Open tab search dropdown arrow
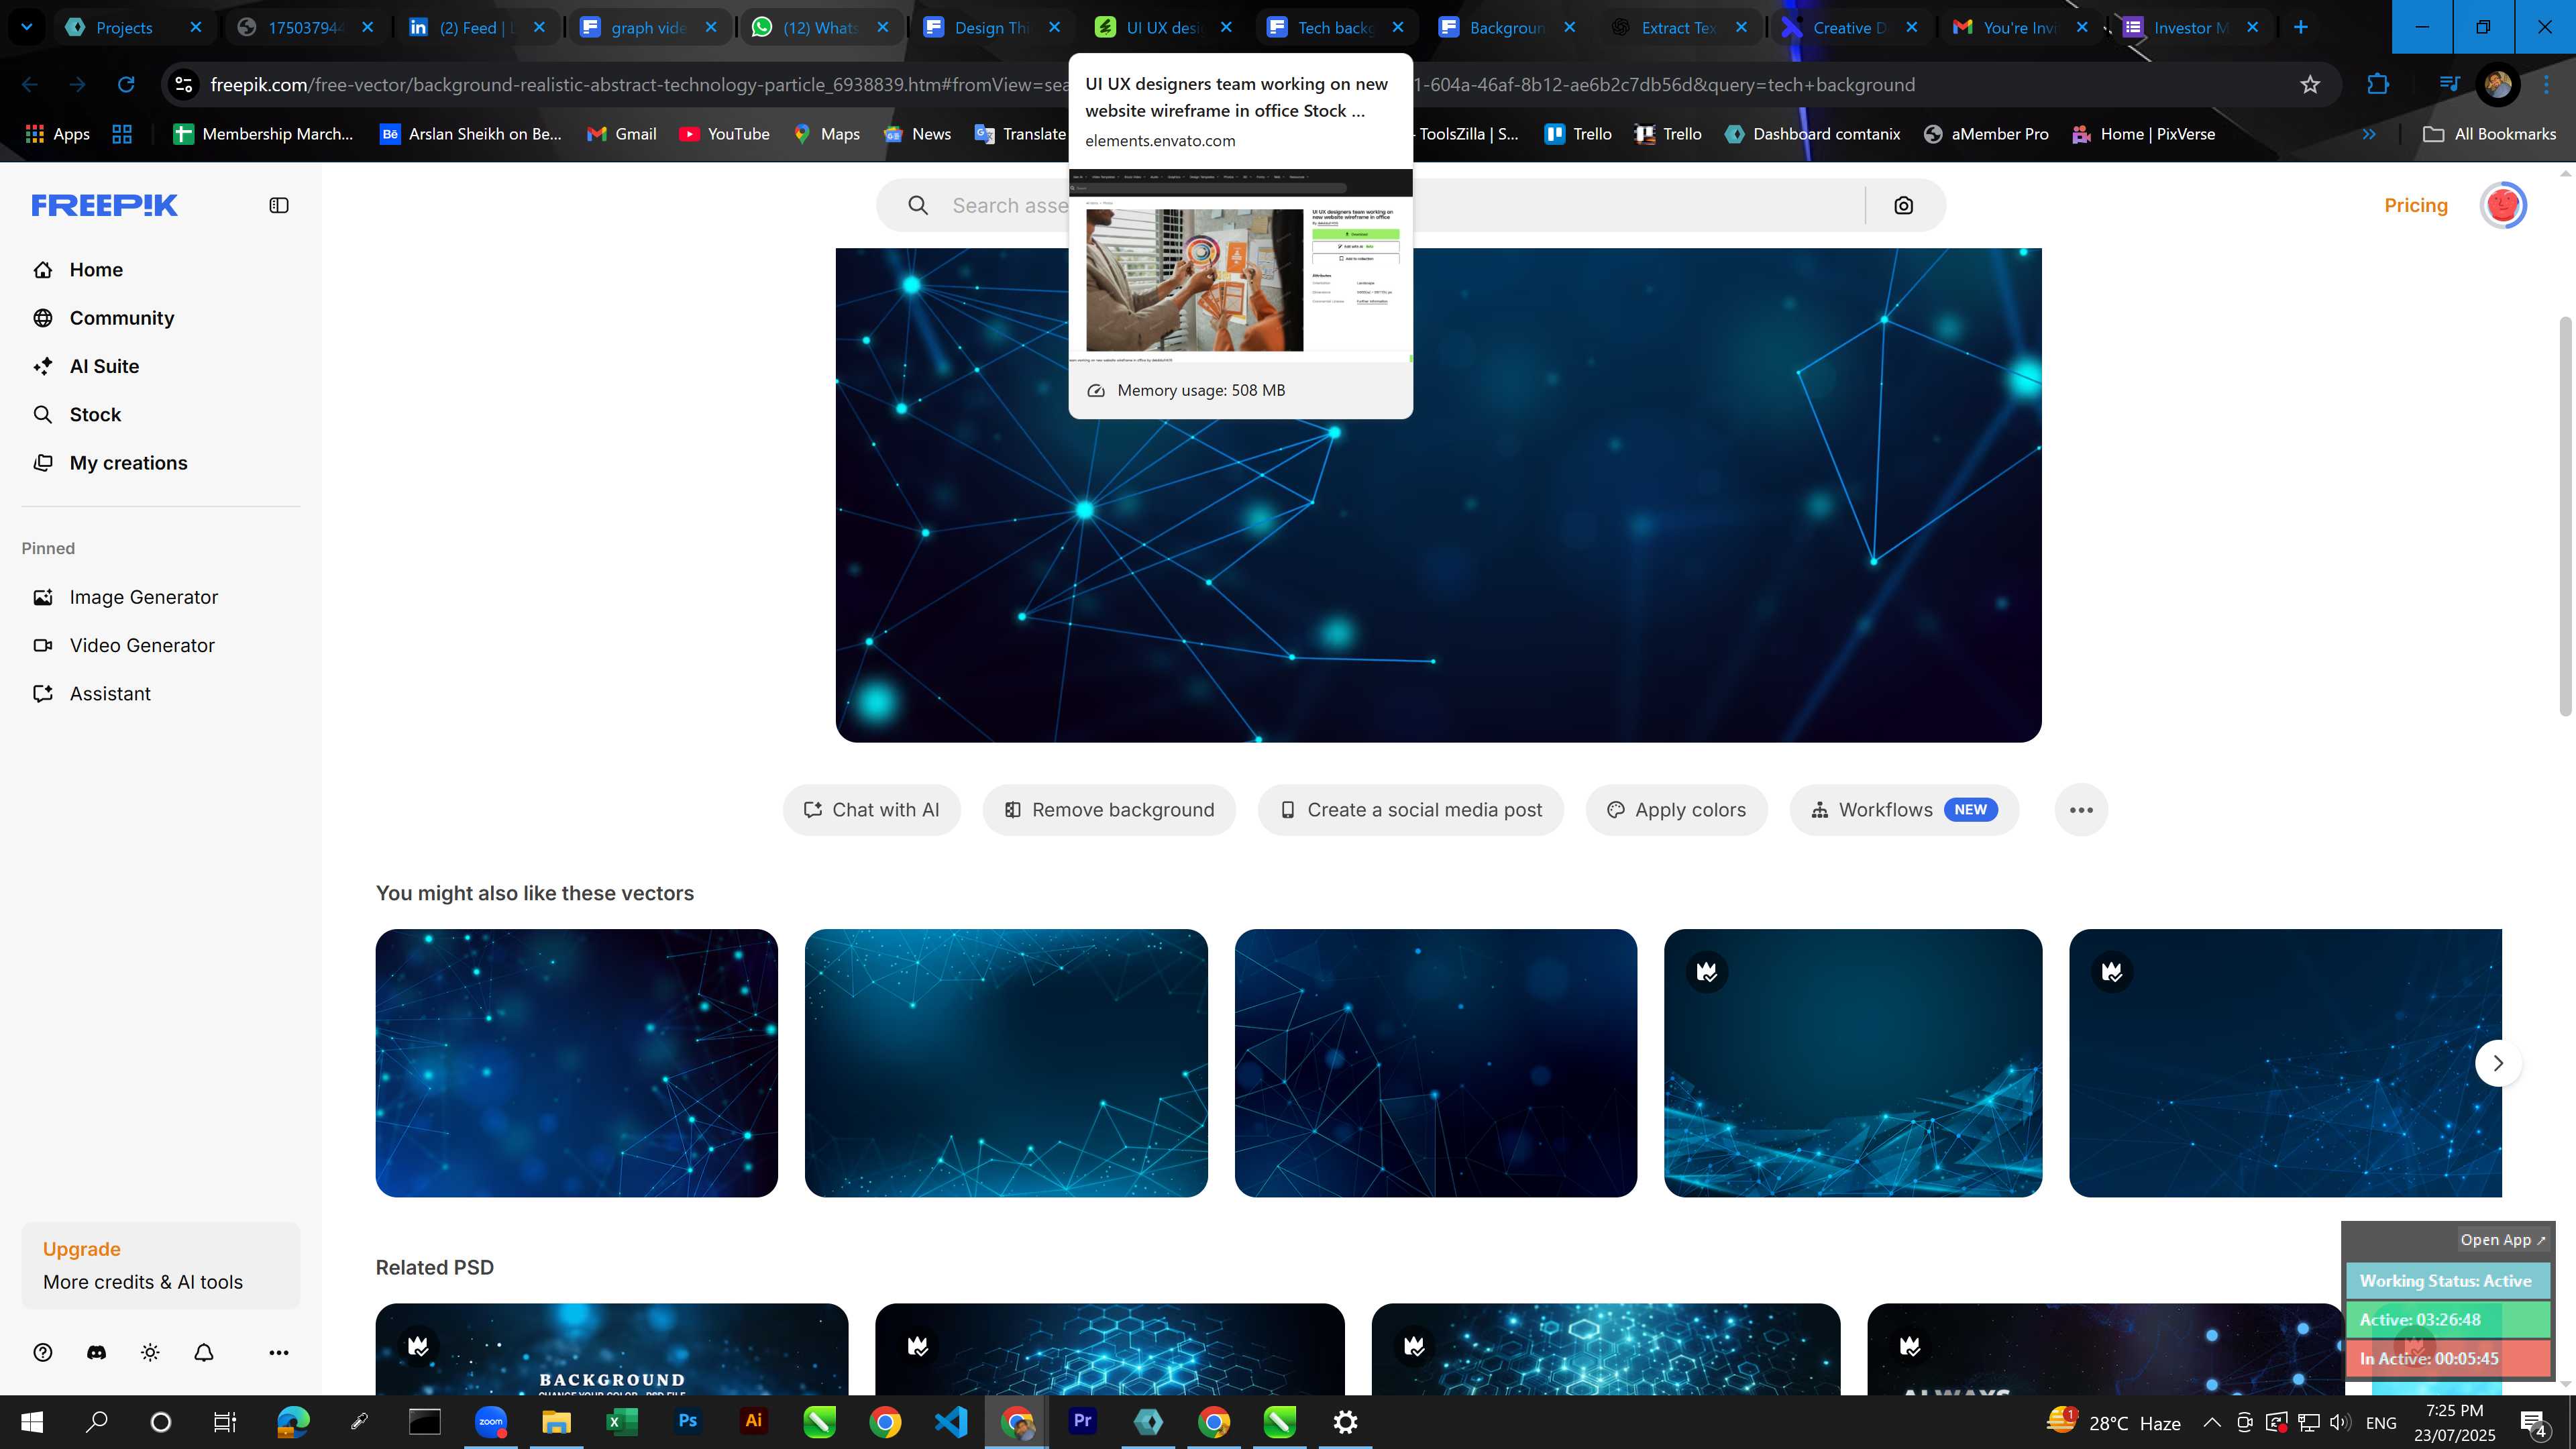This screenshot has height=1449, width=2576. [27, 27]
